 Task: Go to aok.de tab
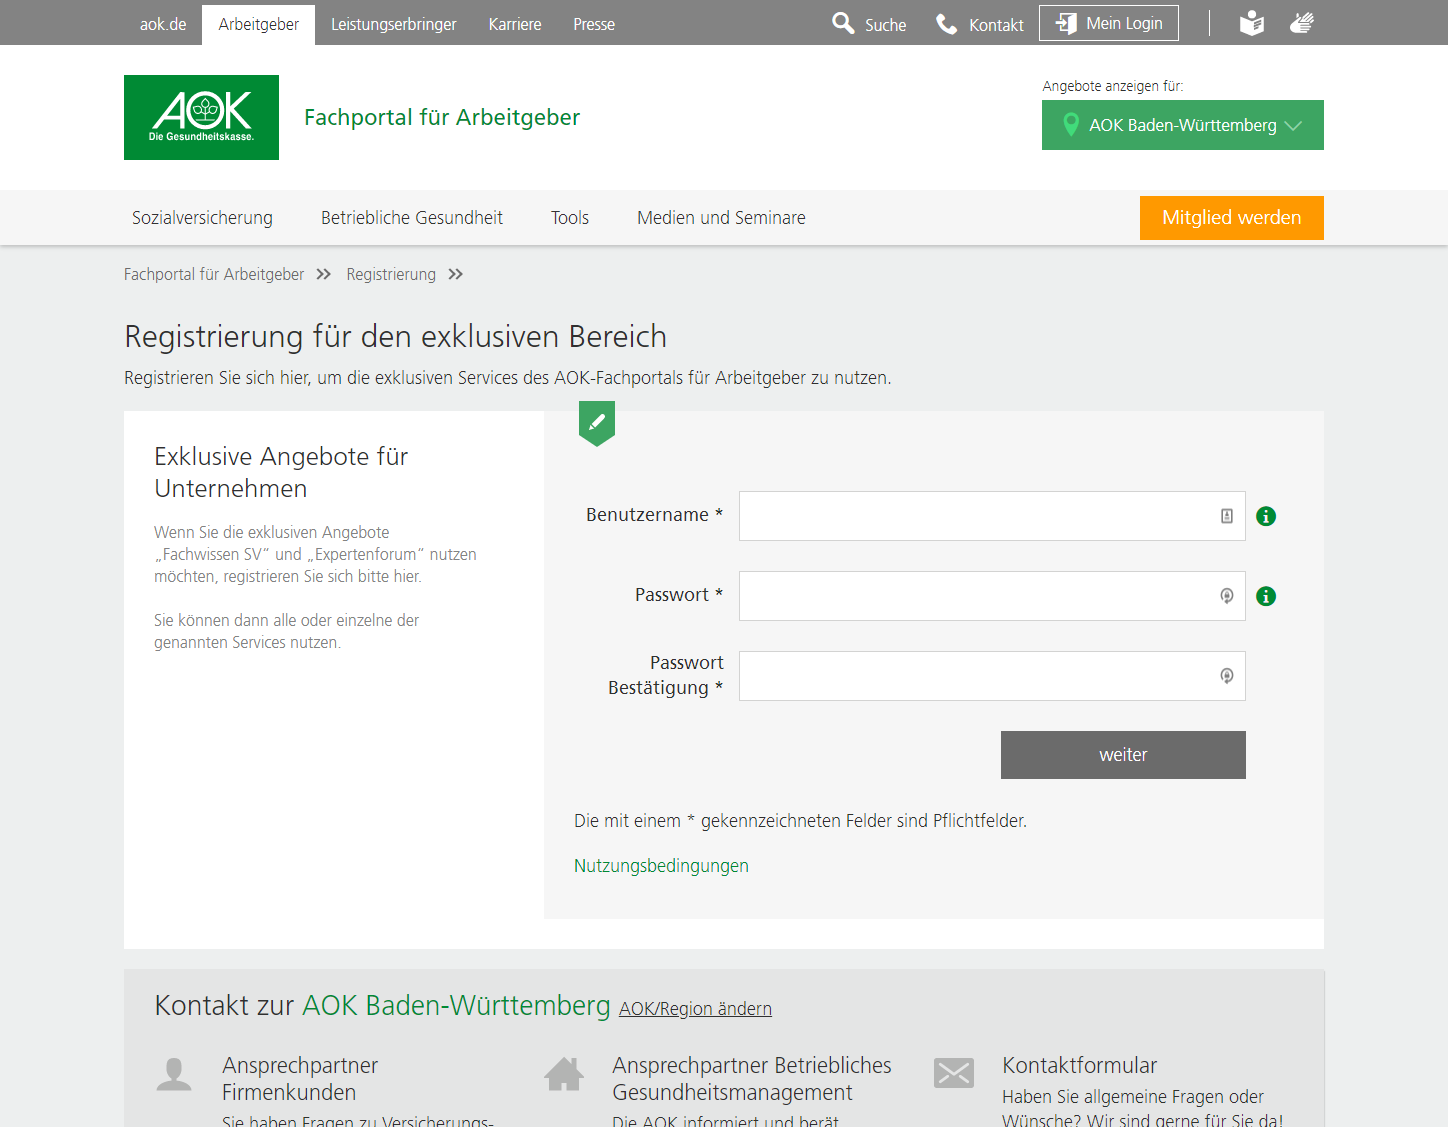tap(163, 24)
